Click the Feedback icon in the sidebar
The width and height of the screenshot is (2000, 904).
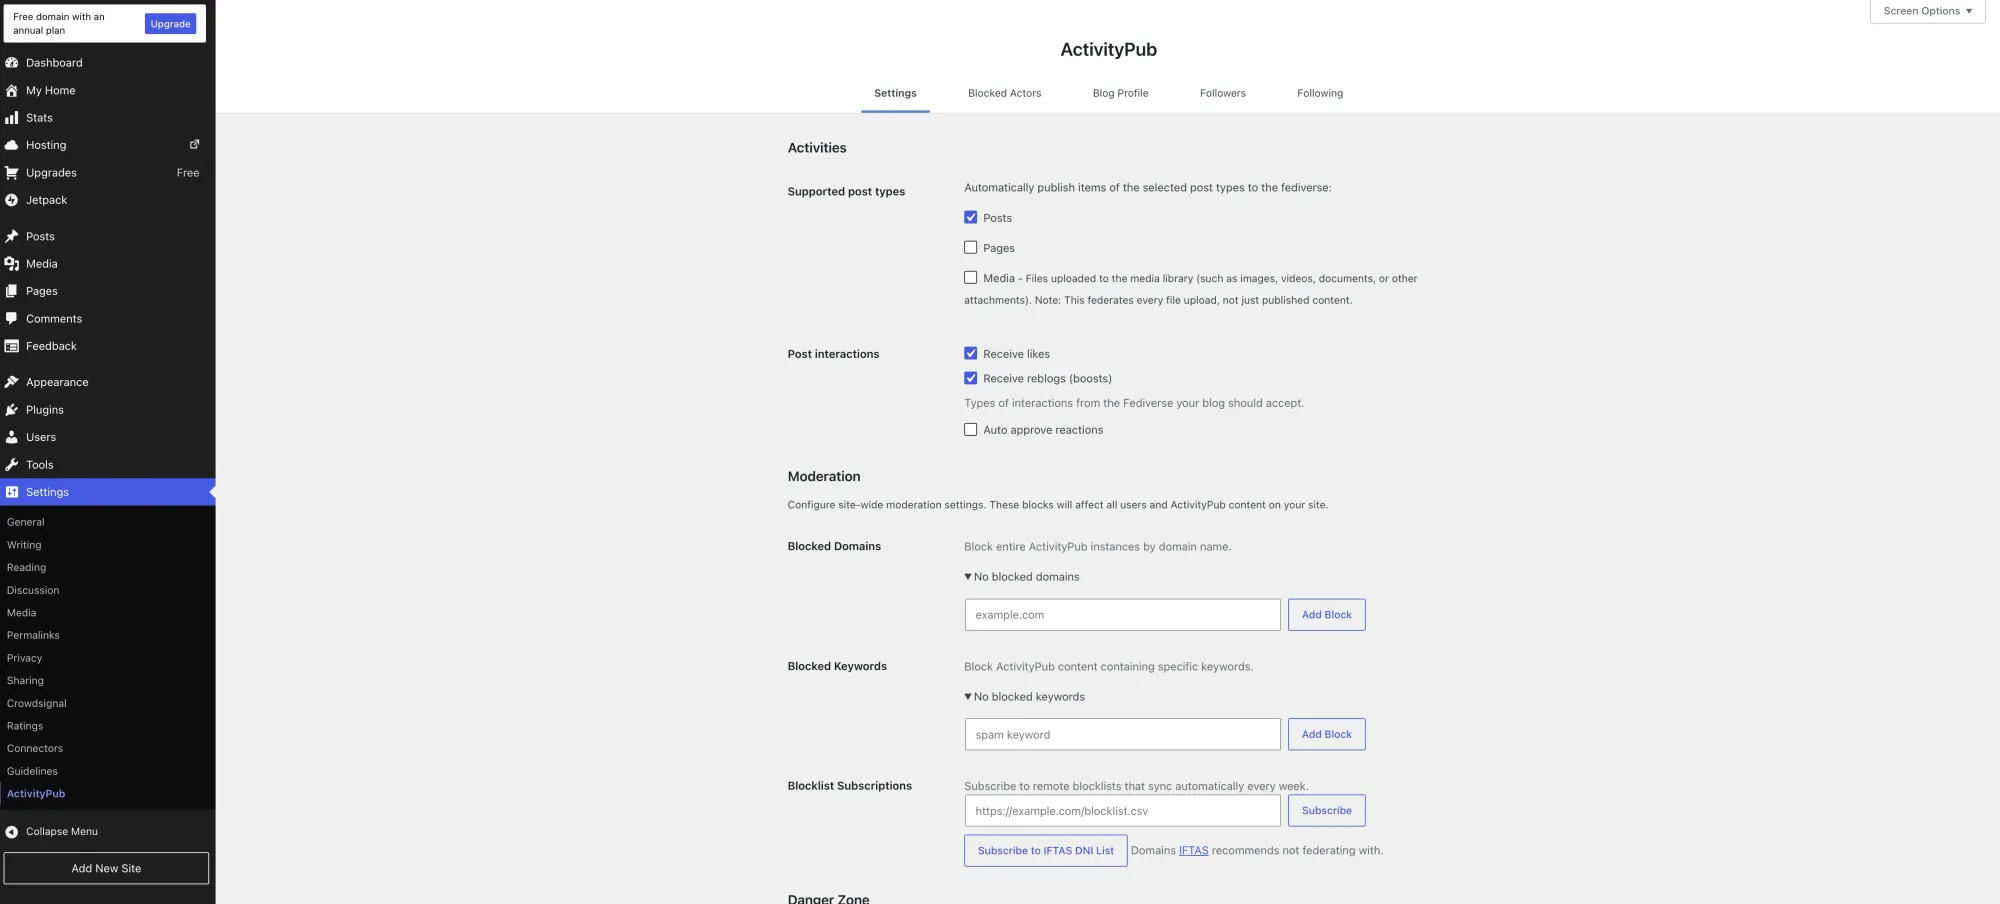coord(12,346)
